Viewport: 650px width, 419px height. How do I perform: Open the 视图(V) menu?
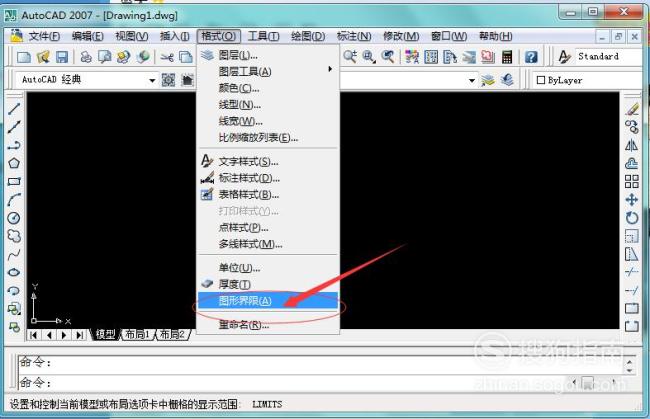click(131, 36)
